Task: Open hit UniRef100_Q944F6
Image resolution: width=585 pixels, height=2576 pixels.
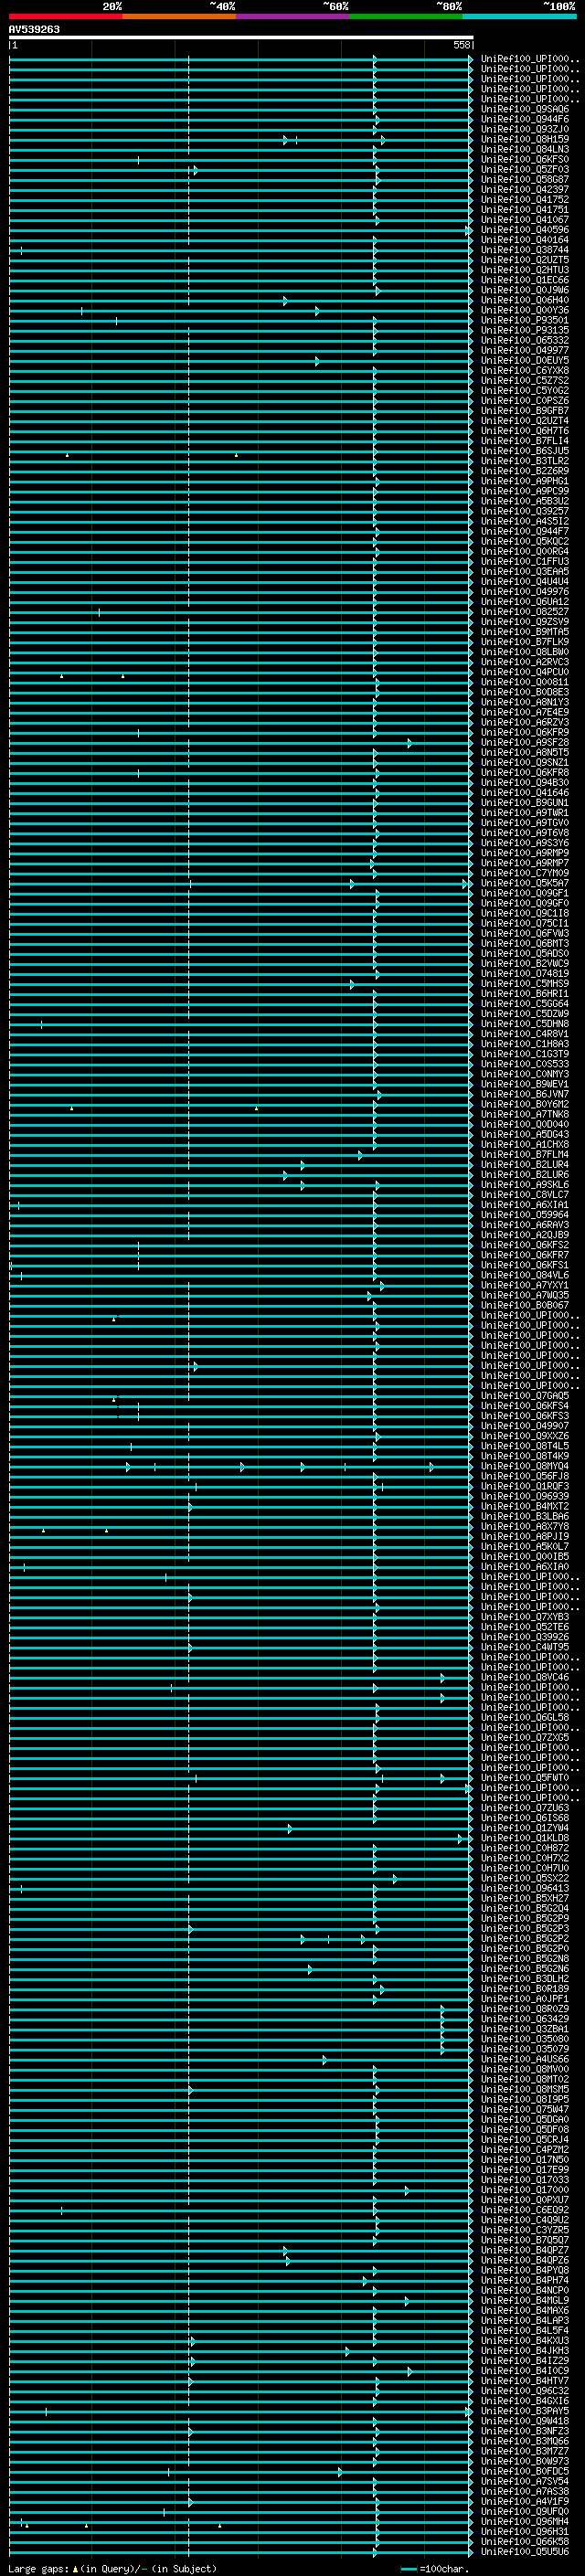Action: [524, 120]
